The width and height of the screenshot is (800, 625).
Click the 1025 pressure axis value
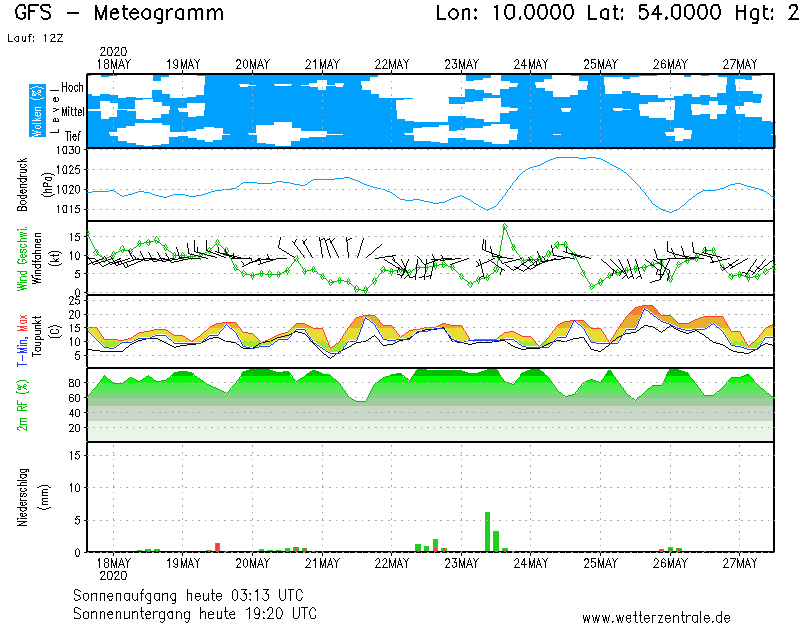pos(68,170)
